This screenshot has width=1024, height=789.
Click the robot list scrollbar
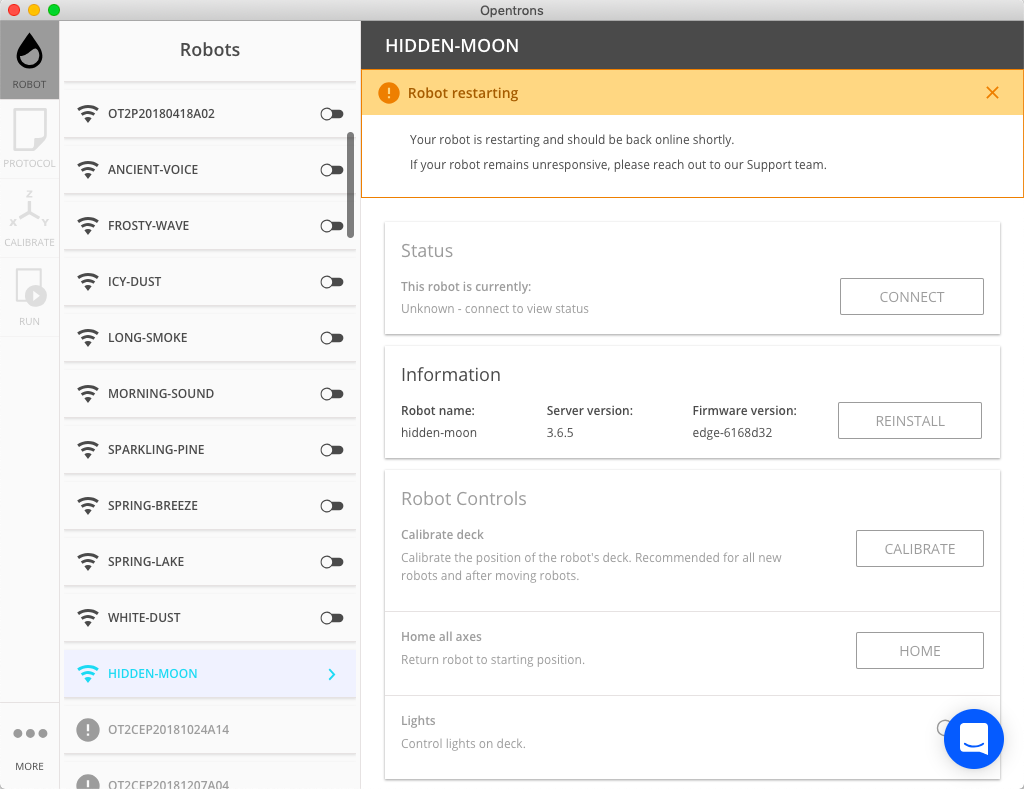click(x=351, y=185)
